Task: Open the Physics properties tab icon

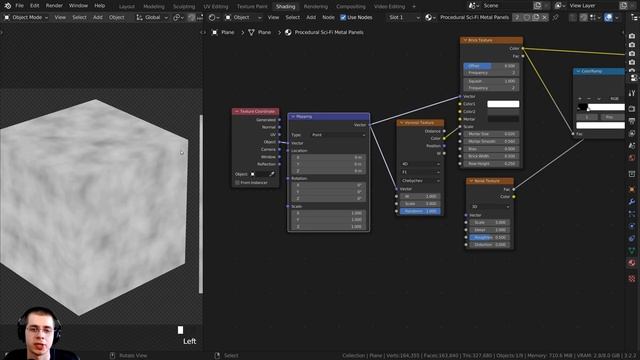Action: point(632,226)
